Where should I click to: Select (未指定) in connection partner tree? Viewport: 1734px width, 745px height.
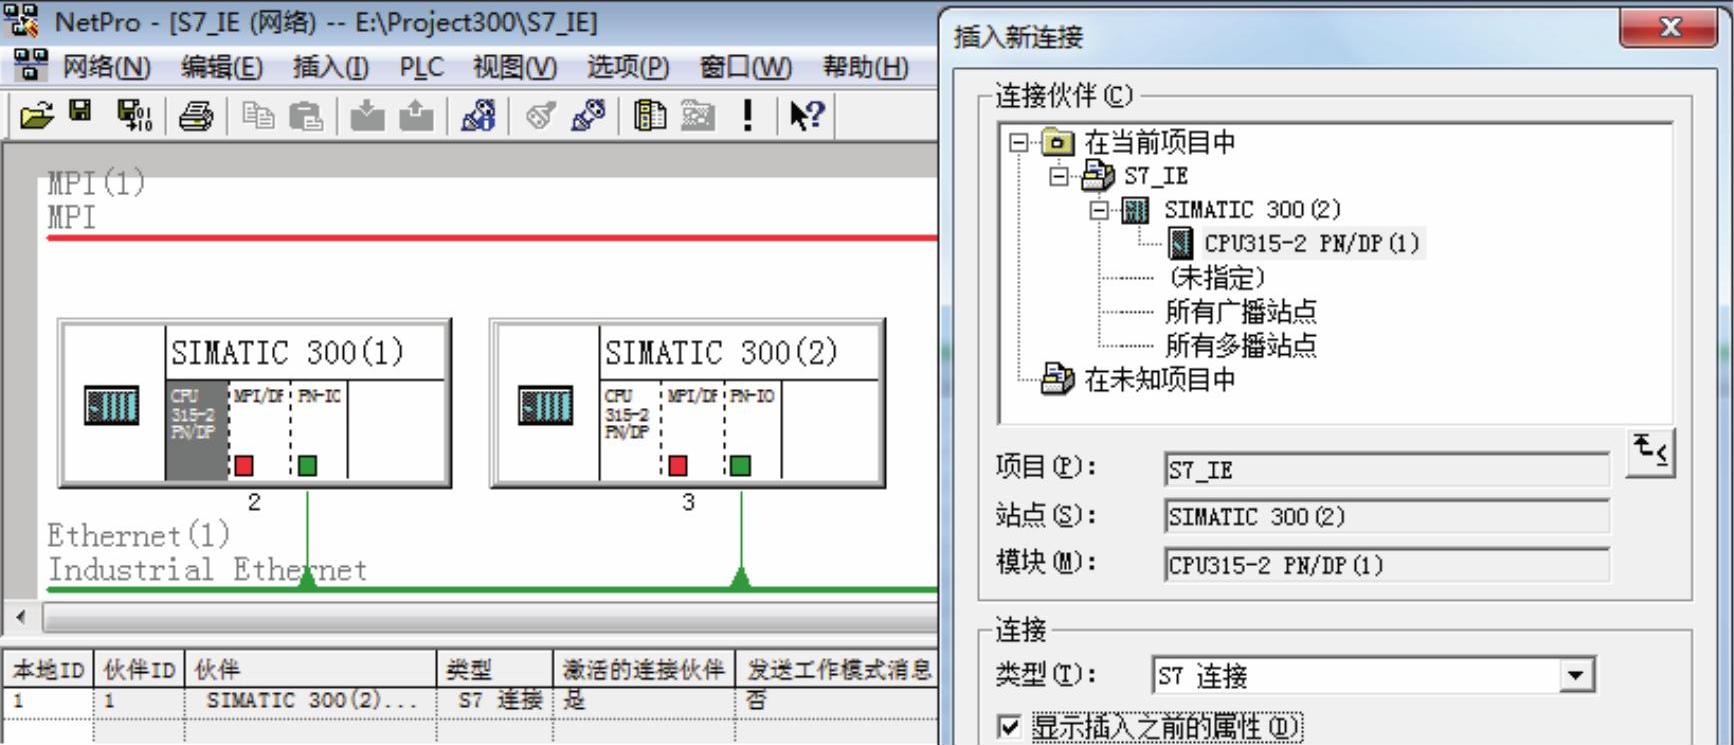1217,277
